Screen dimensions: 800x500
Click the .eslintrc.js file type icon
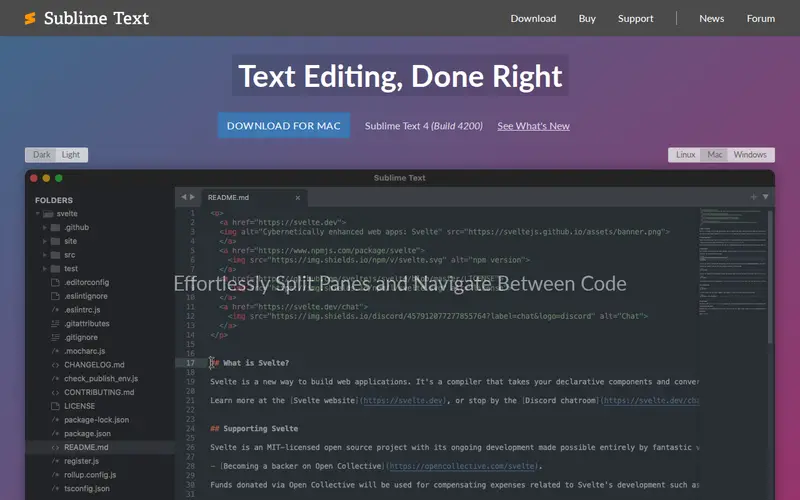point(55,310)
